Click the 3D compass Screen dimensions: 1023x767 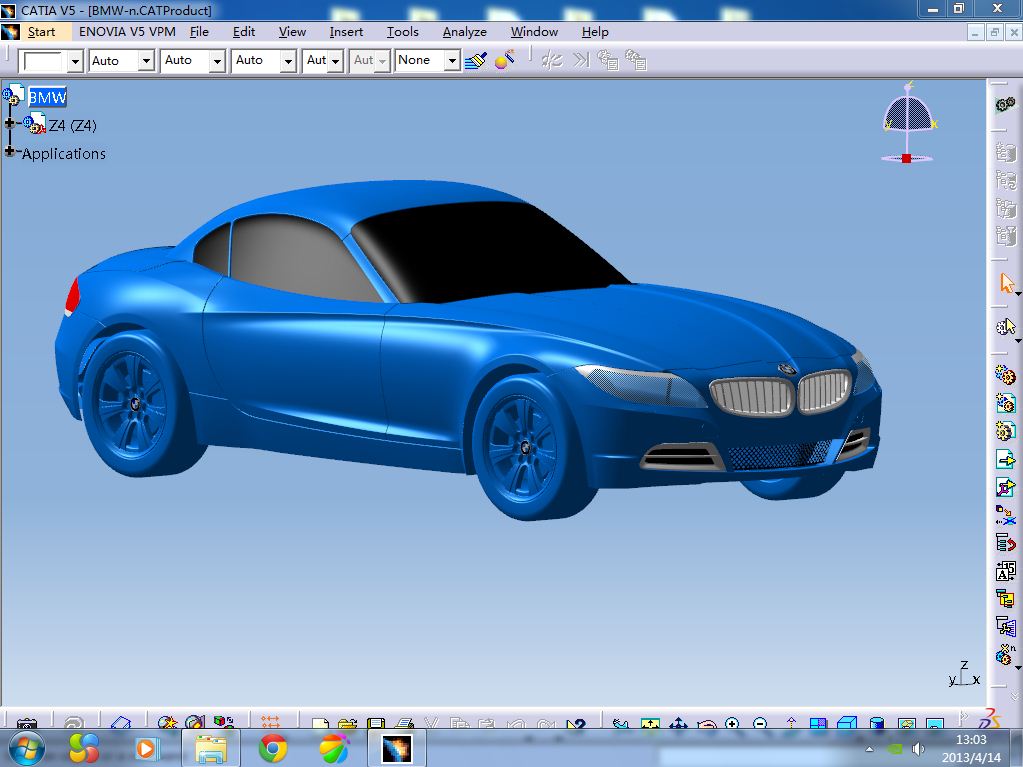pyautogui.click(x=908, y=122)
